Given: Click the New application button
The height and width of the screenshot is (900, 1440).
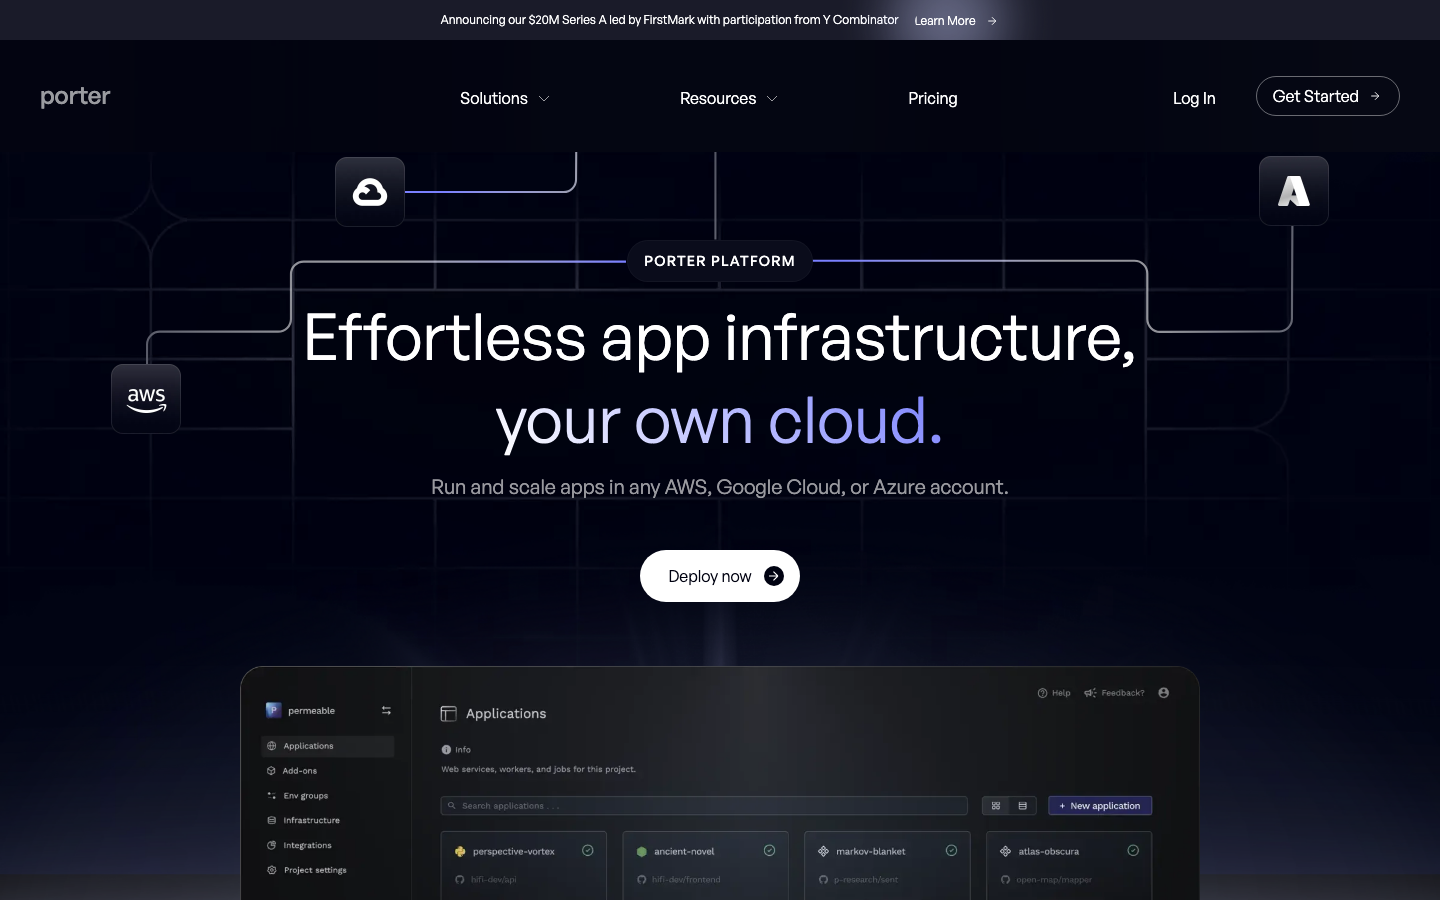Looking at the screenshot, I should point(1100,806).
